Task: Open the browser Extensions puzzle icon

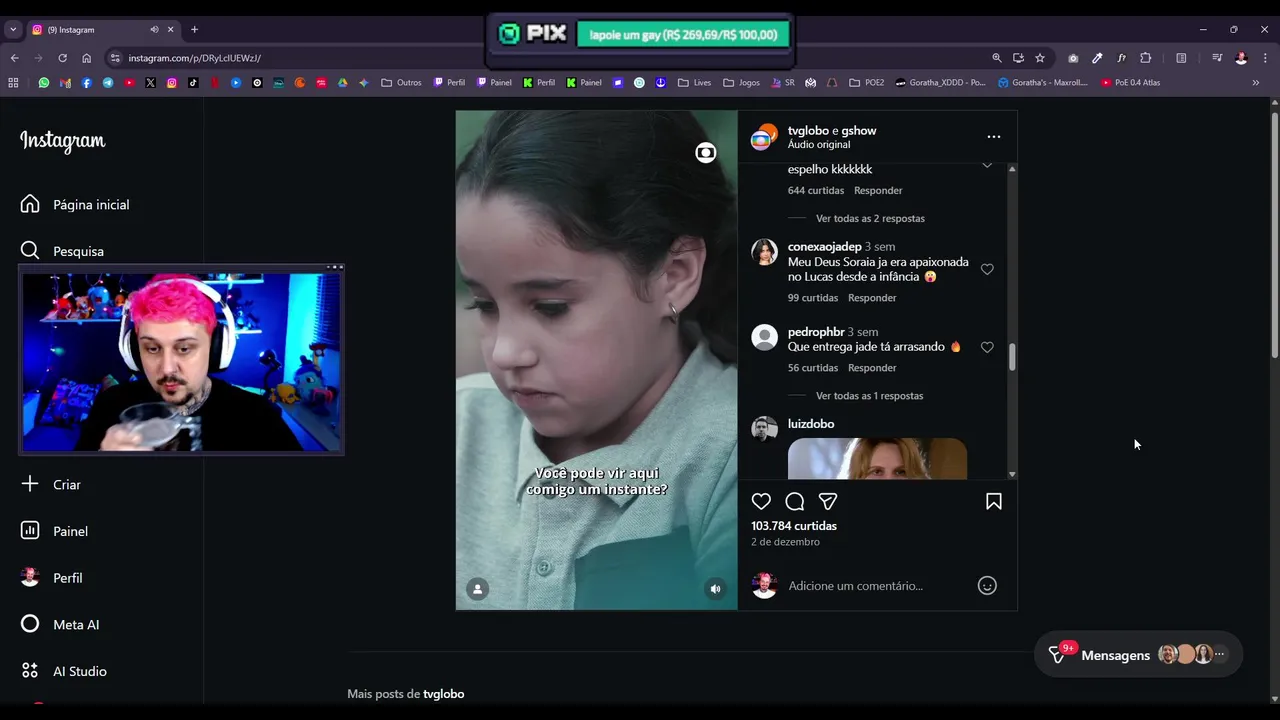Action: [x=1146, y=58]
